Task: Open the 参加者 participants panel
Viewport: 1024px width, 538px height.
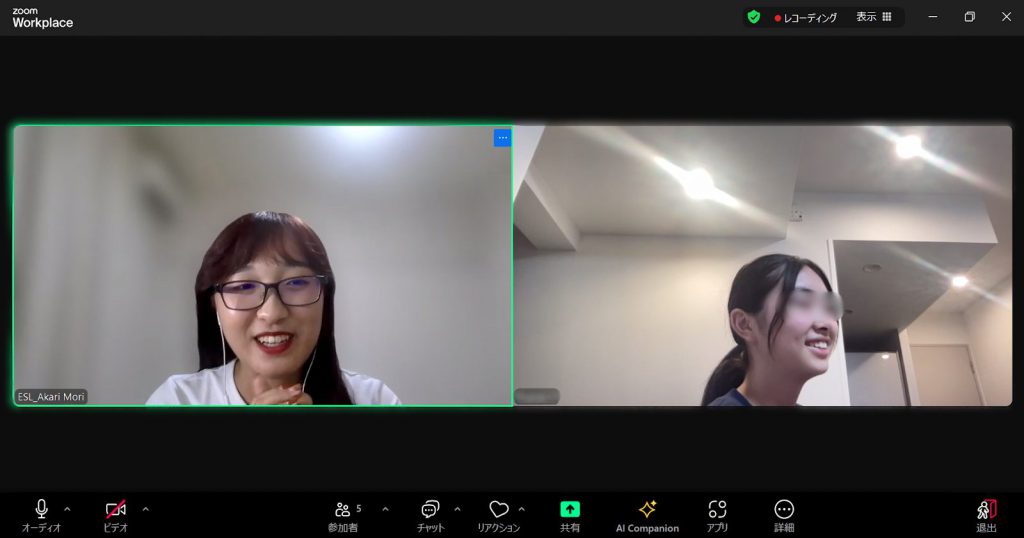Action: [344, 510]
